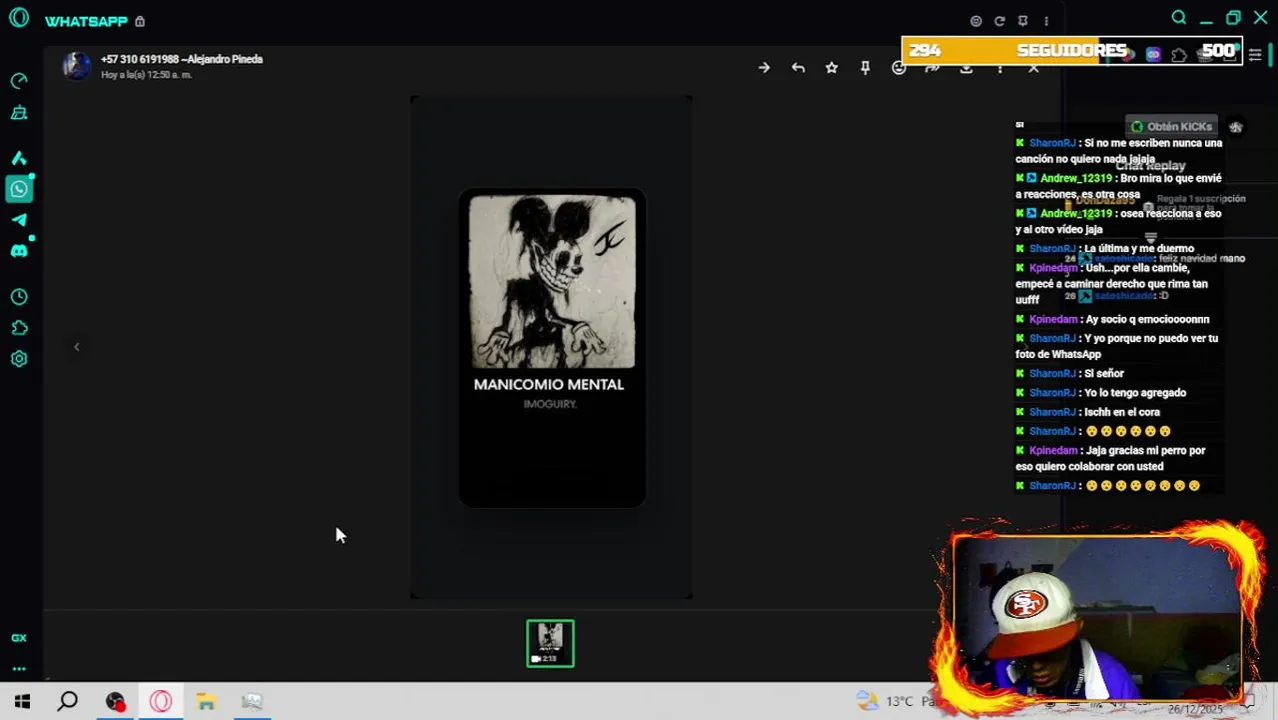Close the WhatsApp media viewer
The width and height of the screenshot is (1278, 720).
pyautogui.click(x=1033, y=68)
